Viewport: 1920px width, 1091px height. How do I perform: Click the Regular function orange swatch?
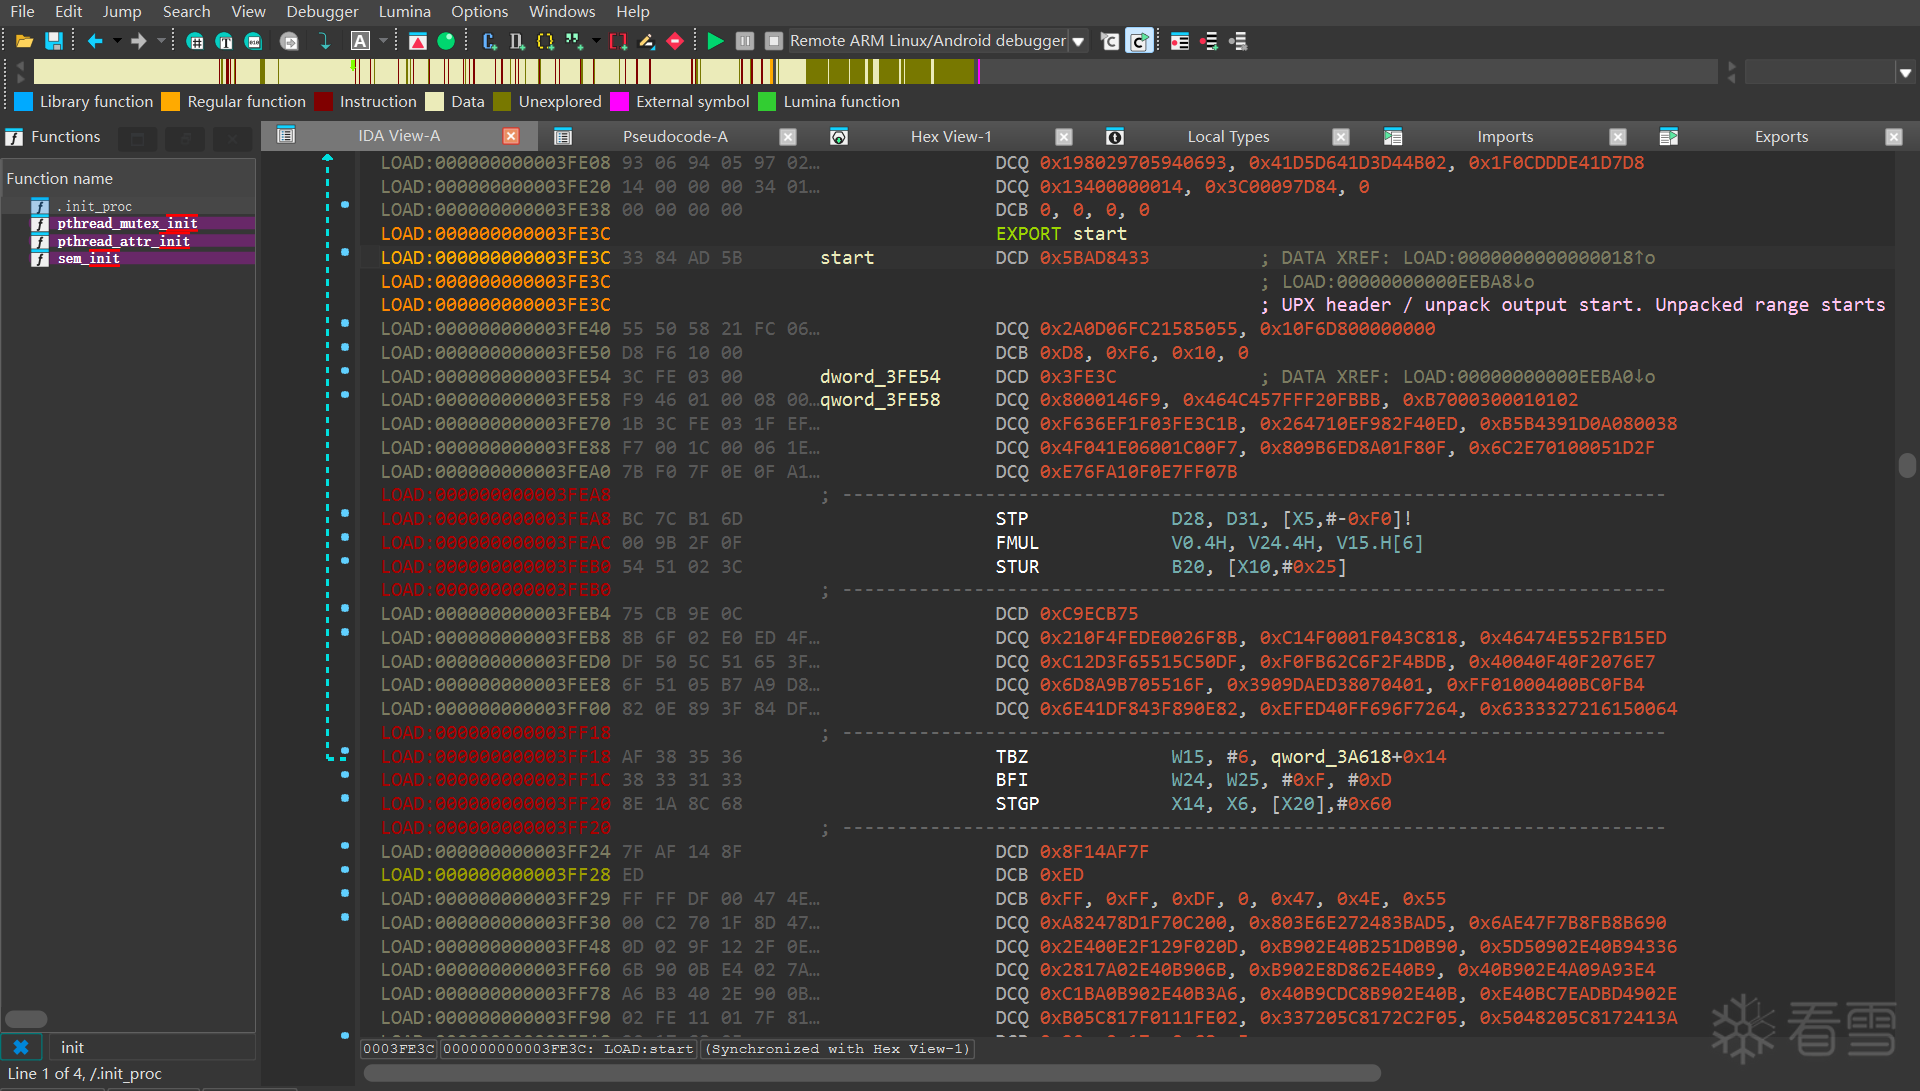pos(171,102)
